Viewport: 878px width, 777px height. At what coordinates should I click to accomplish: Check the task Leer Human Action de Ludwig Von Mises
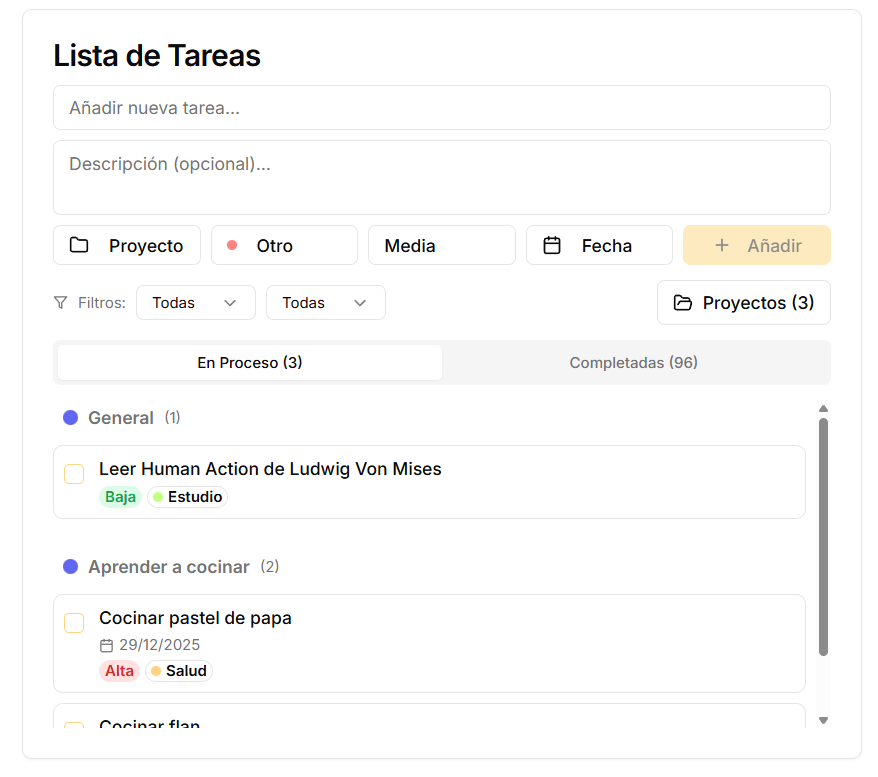74,473
